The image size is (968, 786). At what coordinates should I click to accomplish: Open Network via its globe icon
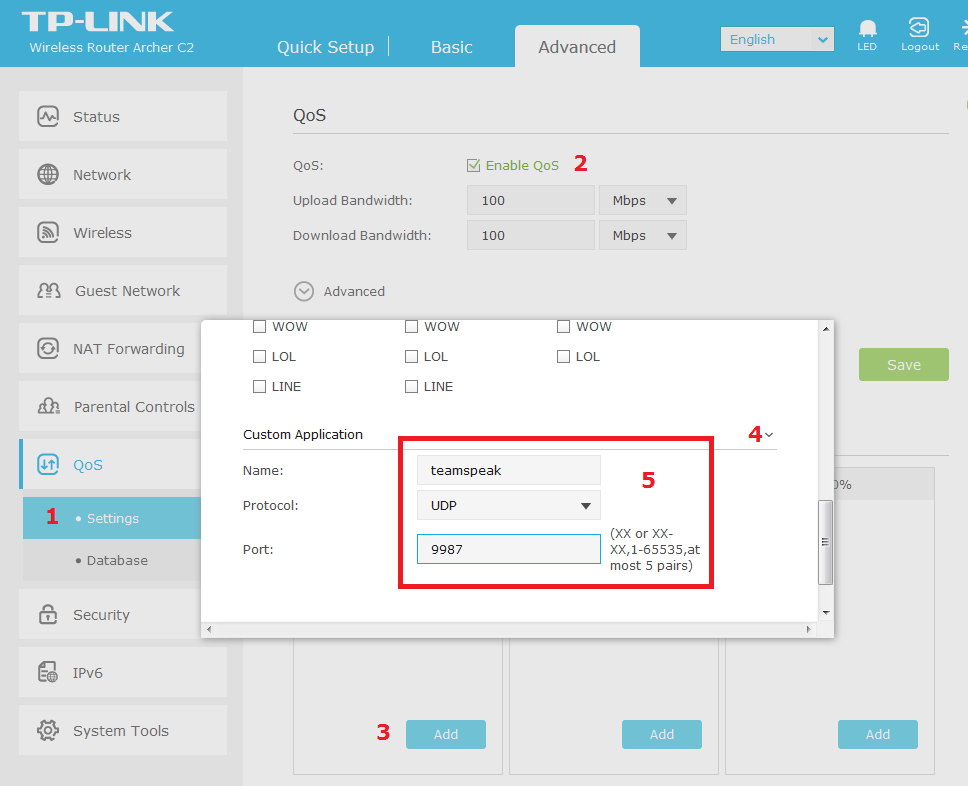pos(48,175)
